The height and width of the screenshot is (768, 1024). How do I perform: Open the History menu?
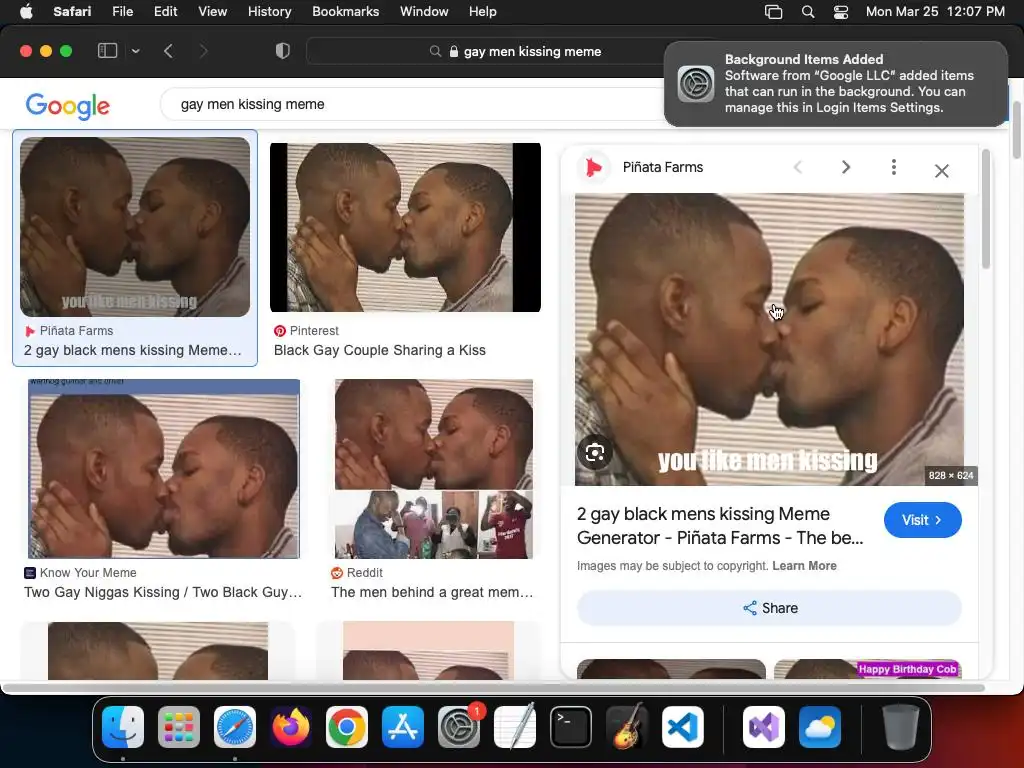tap(269, 12)
